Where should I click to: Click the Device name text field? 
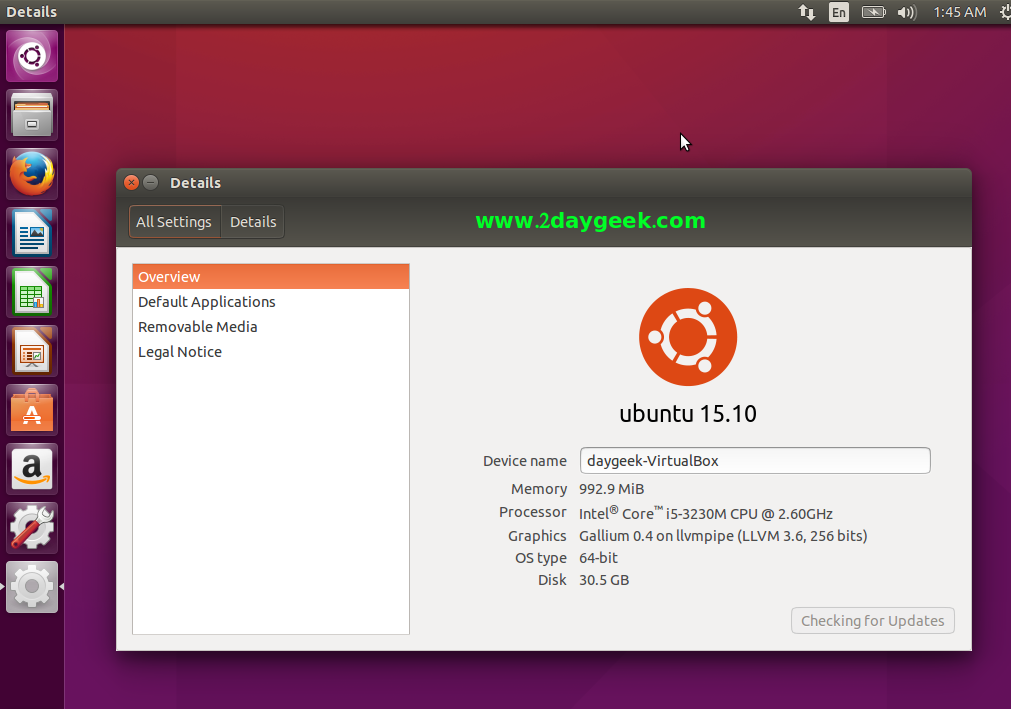pos(755,461)
